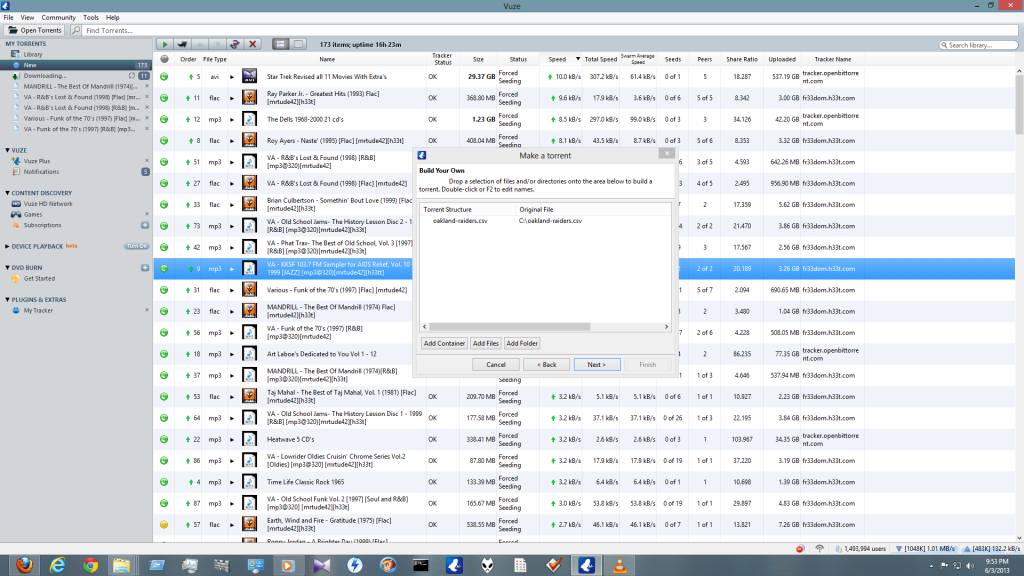This screenshot has width=1024, height=576.
Task: Collapse the DVD BURN section
Action: tap(7, 268)
